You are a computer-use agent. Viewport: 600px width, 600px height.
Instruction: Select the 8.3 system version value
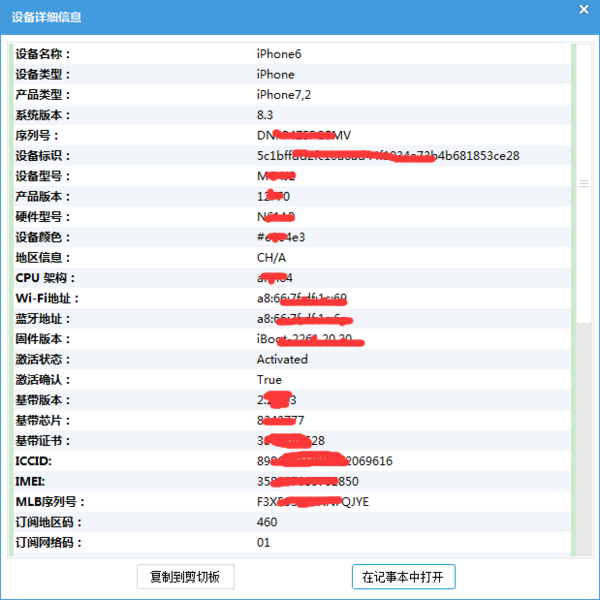[265, 115]
